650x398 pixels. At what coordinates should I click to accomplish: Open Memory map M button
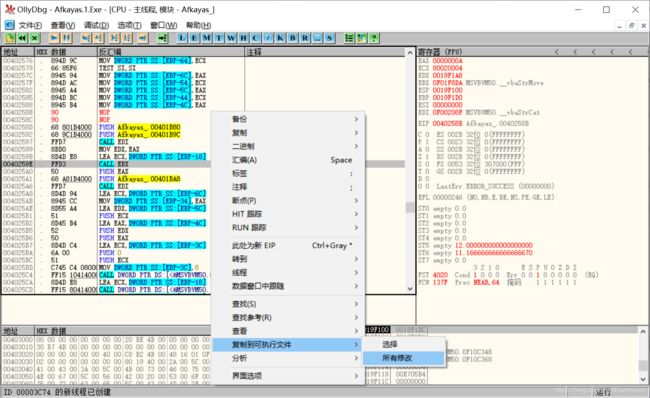[x=206, y=38]
